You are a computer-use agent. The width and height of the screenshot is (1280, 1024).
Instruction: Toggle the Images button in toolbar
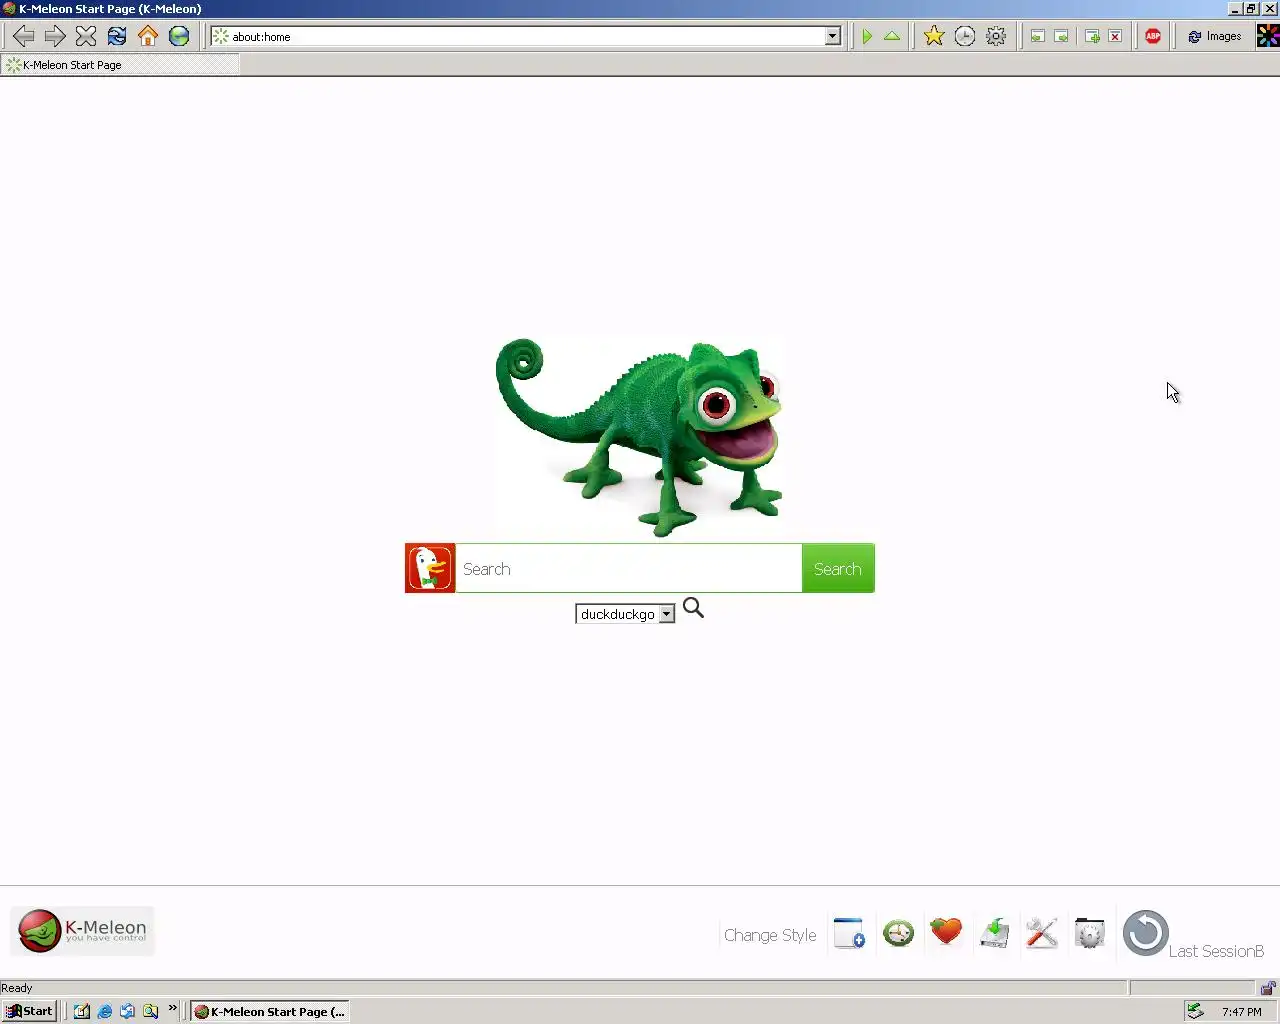tap(1214, 36)
